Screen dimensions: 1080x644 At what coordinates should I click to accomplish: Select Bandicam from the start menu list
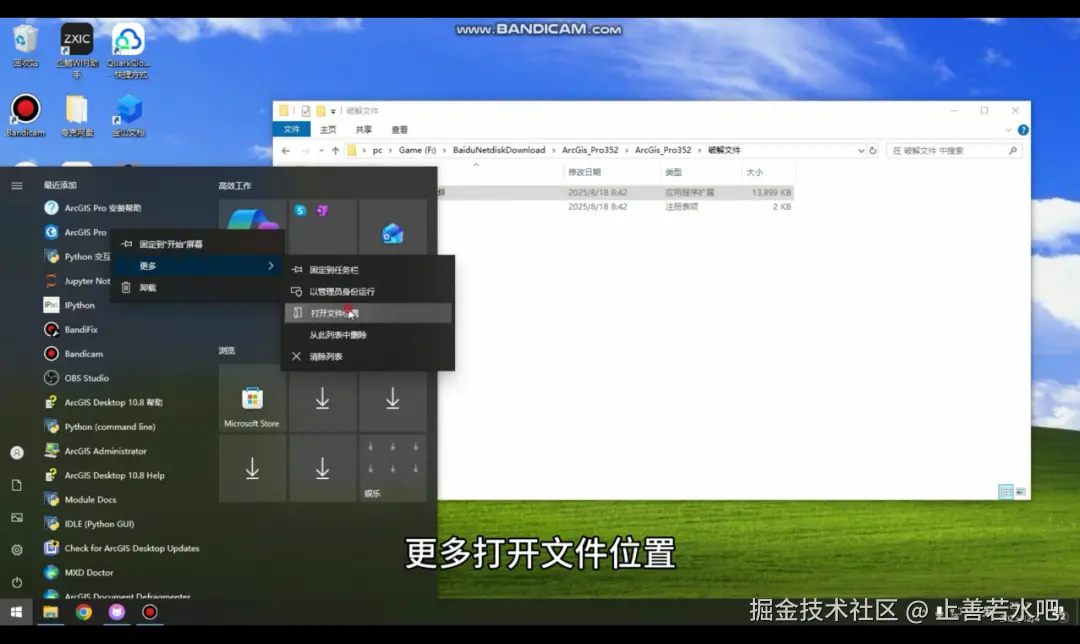(84, 353)
